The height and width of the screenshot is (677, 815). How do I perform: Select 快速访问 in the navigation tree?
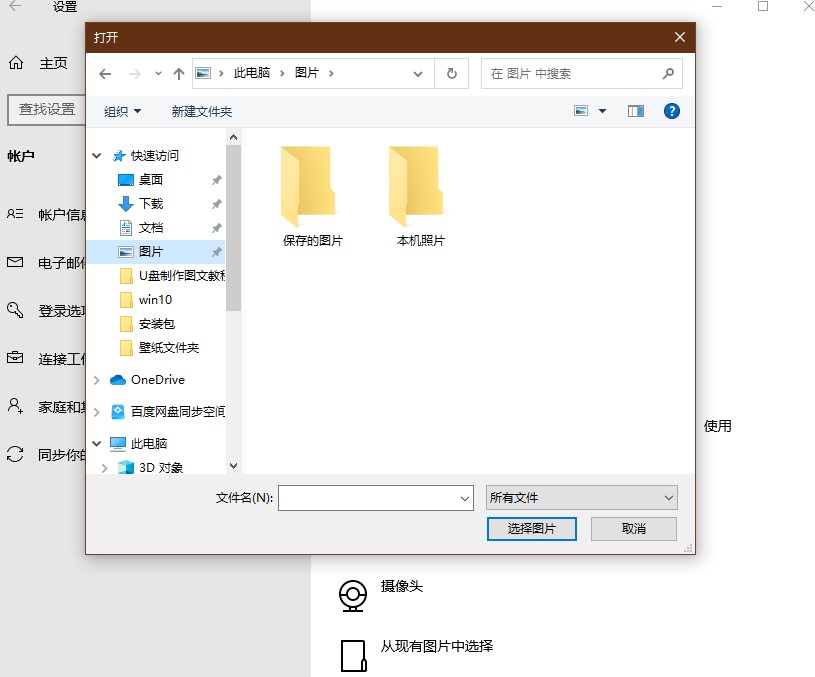coord(155,155)
